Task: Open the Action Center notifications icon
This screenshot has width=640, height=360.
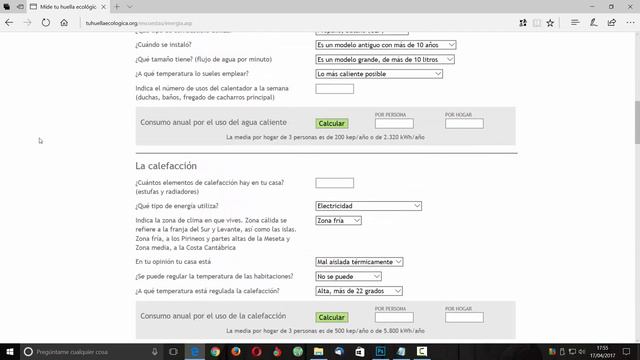Action: pyautogui.click(x=627, y=352)
